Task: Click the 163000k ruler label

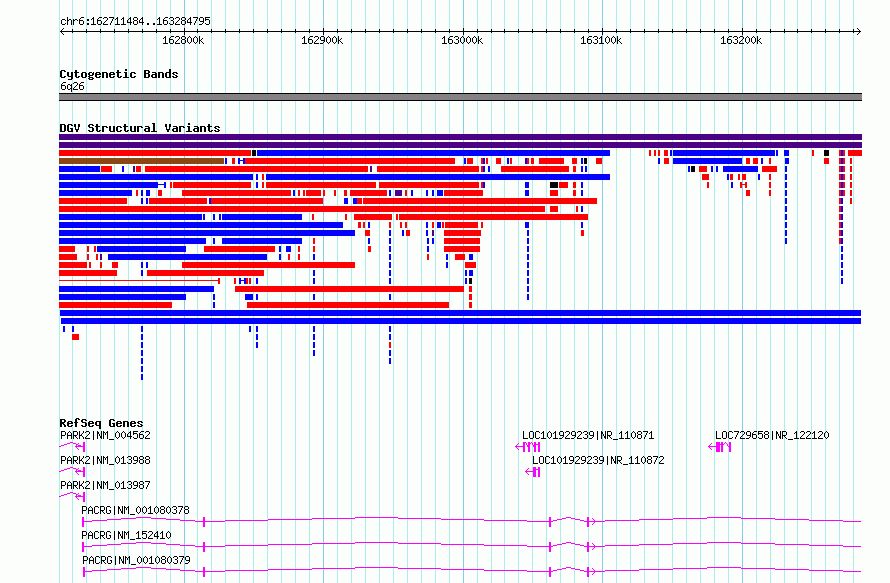Action: pyautogui.click(x=462, y=40)
